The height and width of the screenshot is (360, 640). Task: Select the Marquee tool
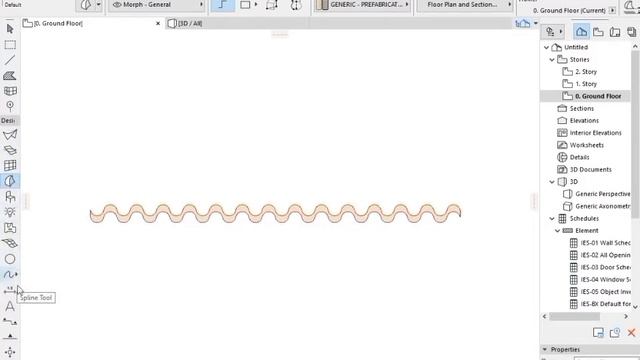click(x=10, y=44)
